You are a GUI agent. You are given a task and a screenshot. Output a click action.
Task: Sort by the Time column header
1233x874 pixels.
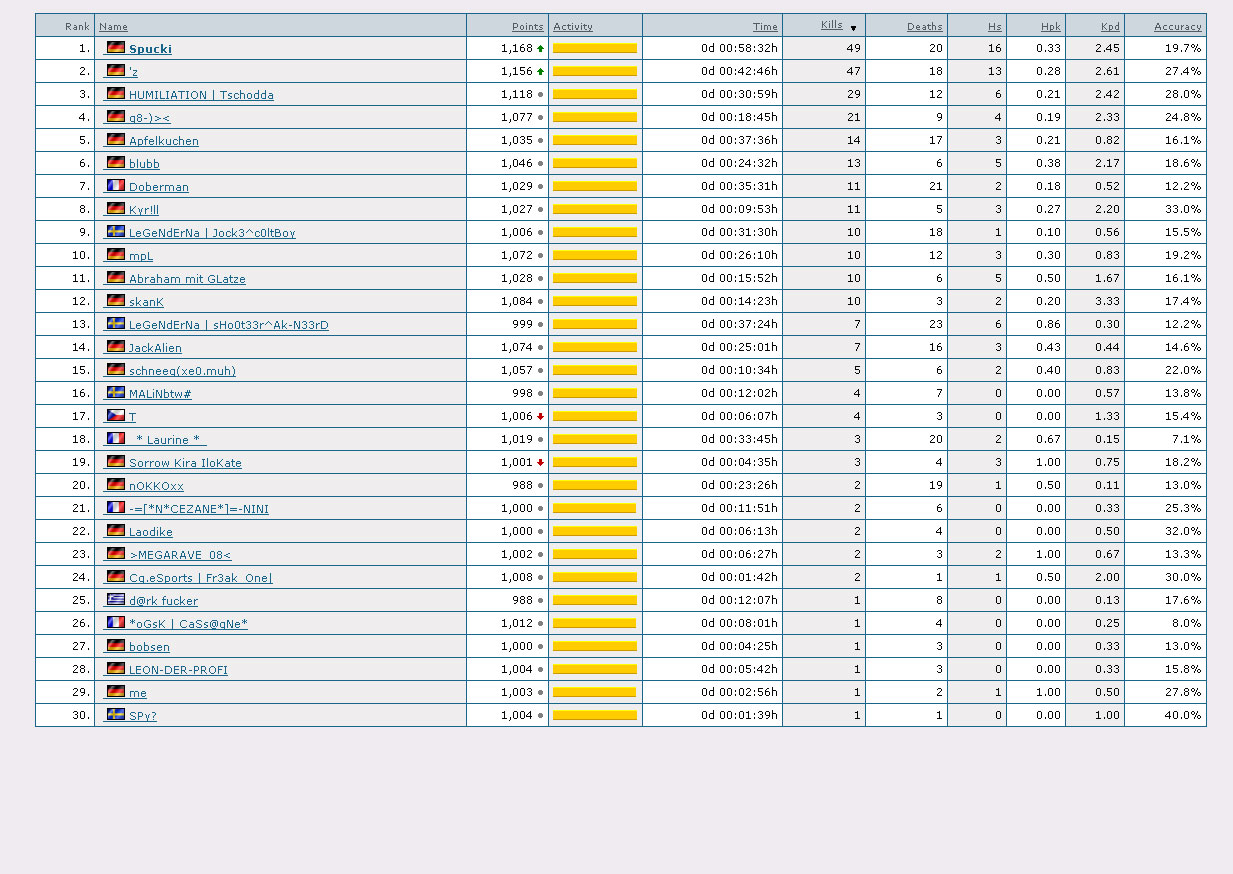click(x=765, y=27)
